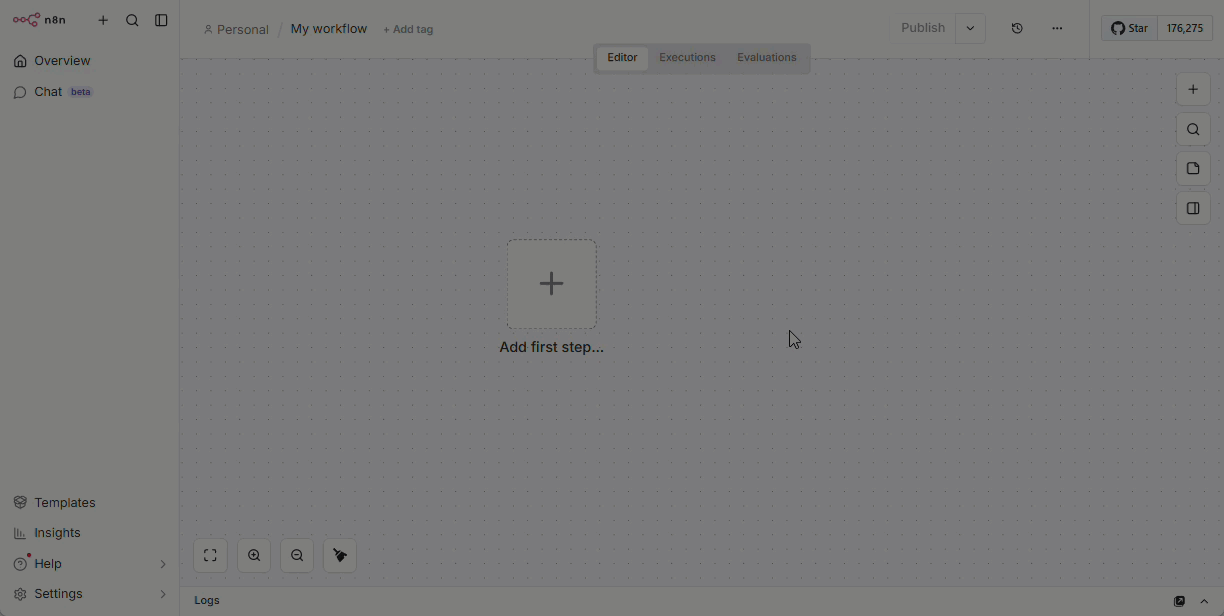The height and width of the screenshot is (616, 1224).
Task: Expand the Settings menu
Action: click(89, 594)
